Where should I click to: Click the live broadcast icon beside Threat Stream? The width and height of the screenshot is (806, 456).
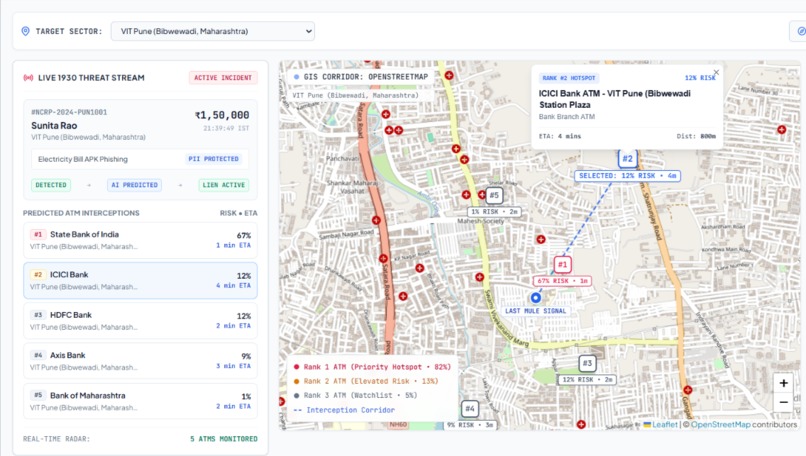[x=28, y=78]
